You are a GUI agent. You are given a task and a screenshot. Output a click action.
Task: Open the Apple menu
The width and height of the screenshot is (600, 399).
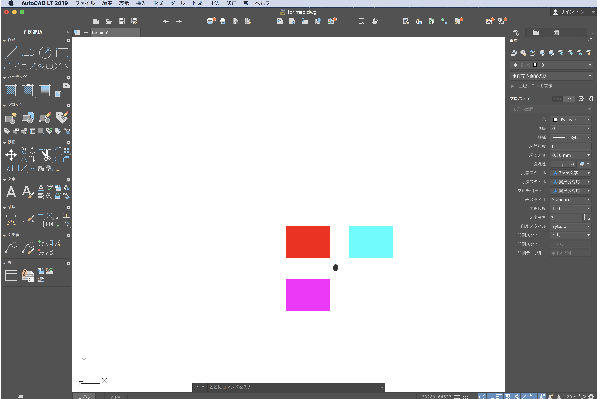coord(11,3)
